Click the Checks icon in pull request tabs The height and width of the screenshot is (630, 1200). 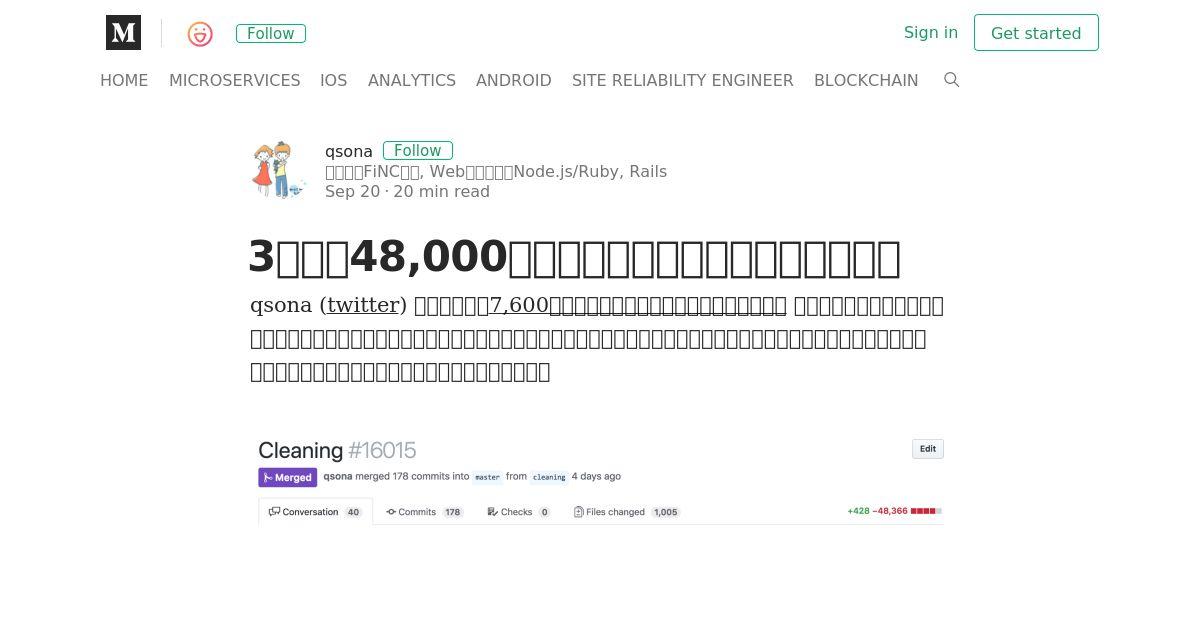pyautogui.click(x=492, y=512)
